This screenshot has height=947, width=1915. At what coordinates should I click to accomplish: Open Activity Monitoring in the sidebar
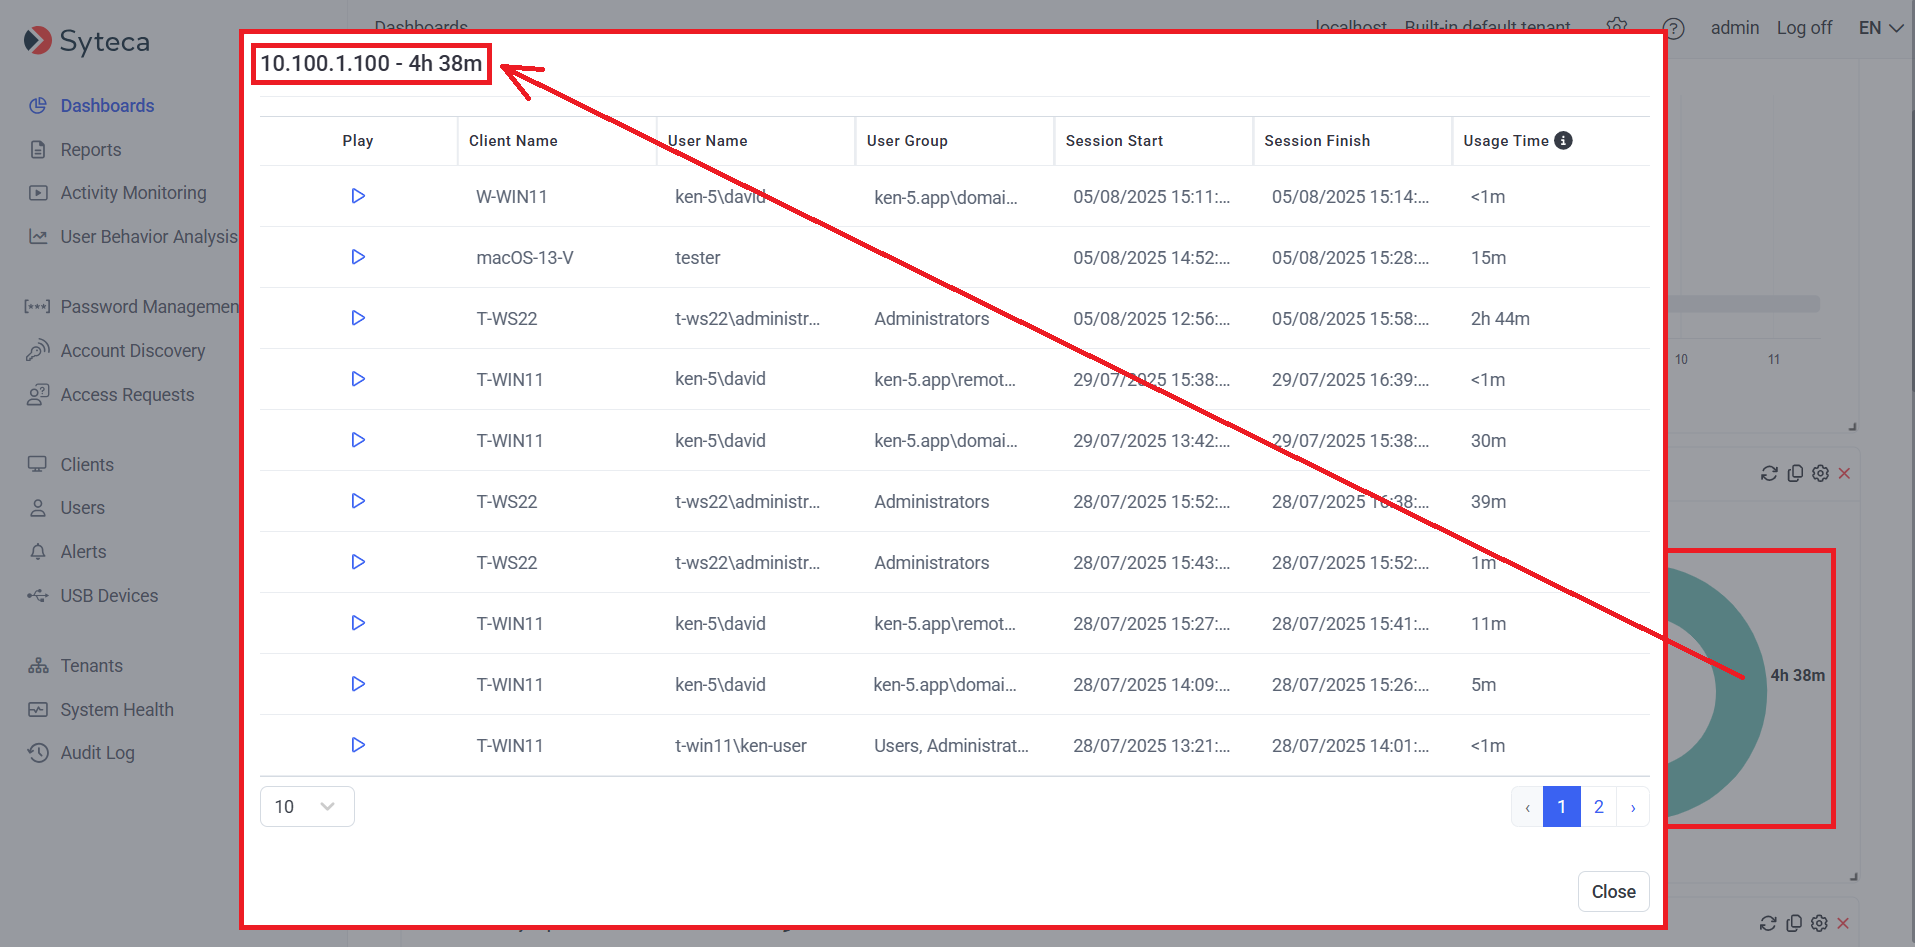tap(133, 193)
